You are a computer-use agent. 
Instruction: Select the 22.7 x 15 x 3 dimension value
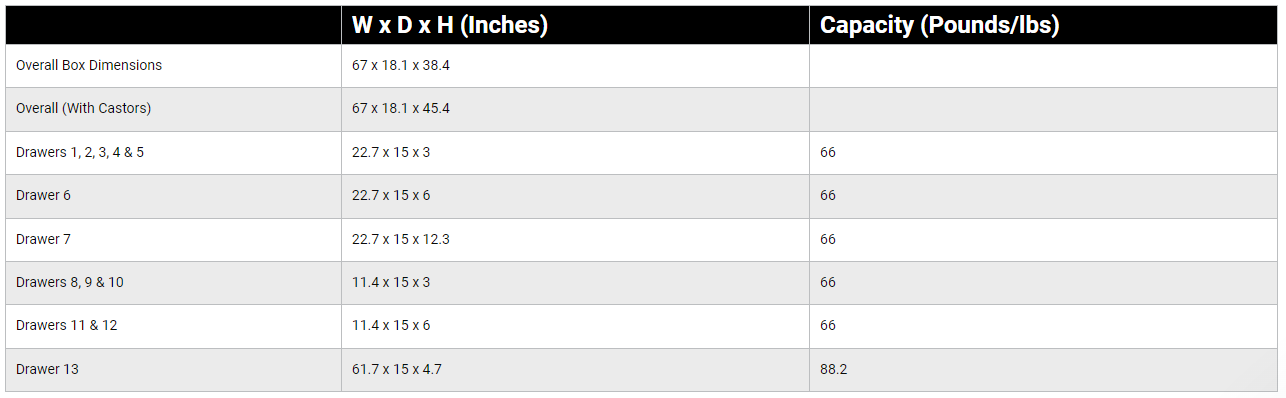(391, 152)
